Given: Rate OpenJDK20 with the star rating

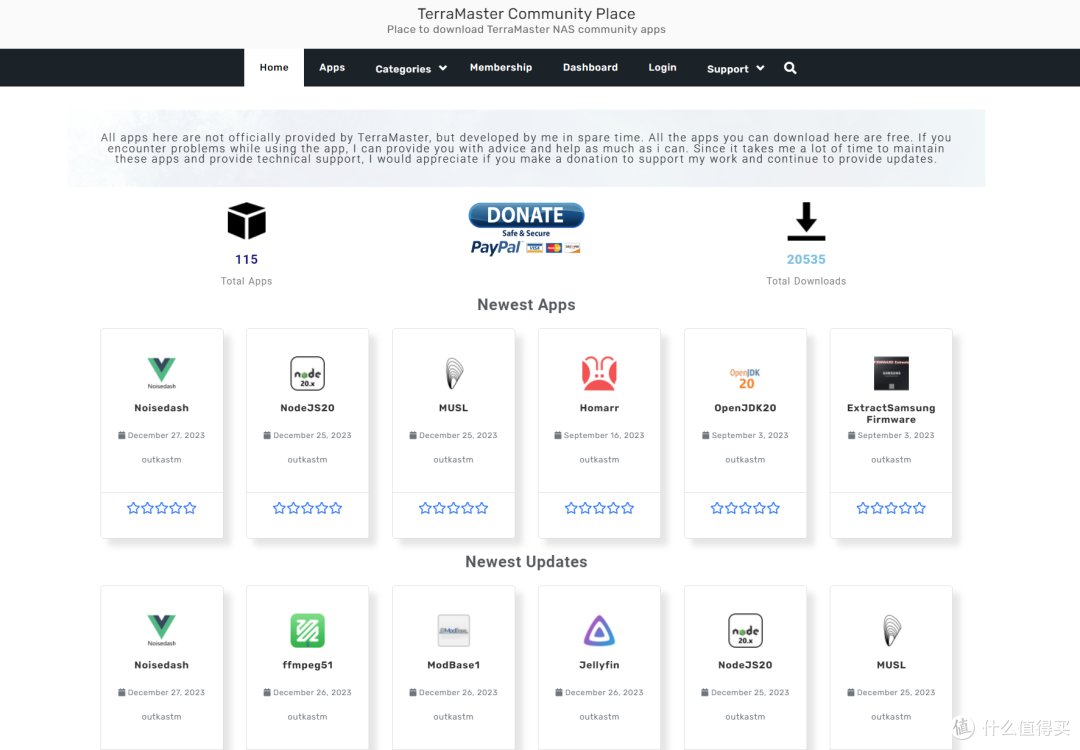Looking at the screenshot, I should tap(745, 508).
